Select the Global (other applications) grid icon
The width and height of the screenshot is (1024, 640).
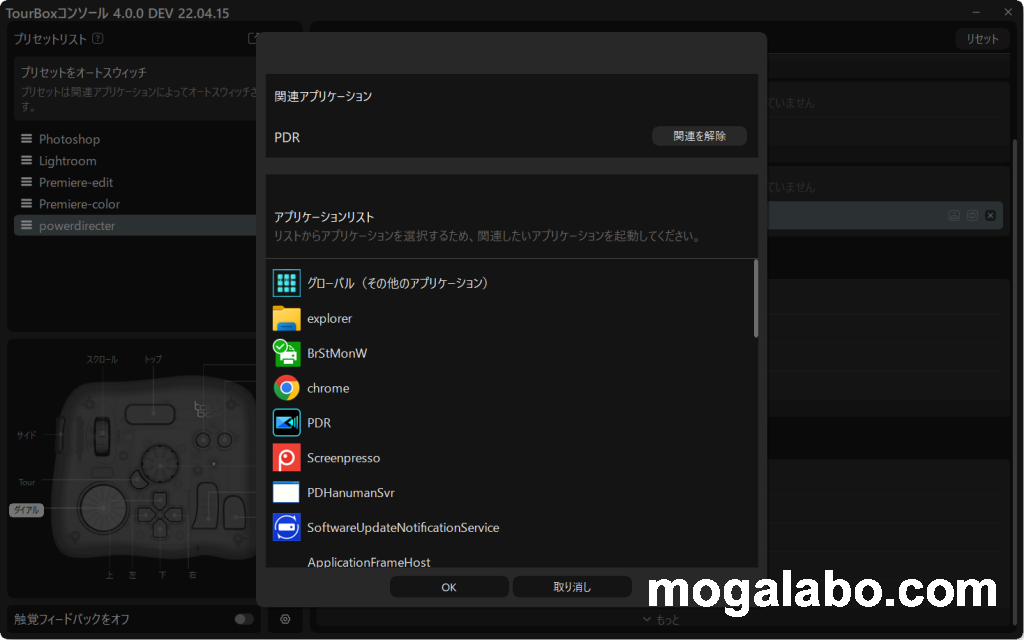pos(287,283)
